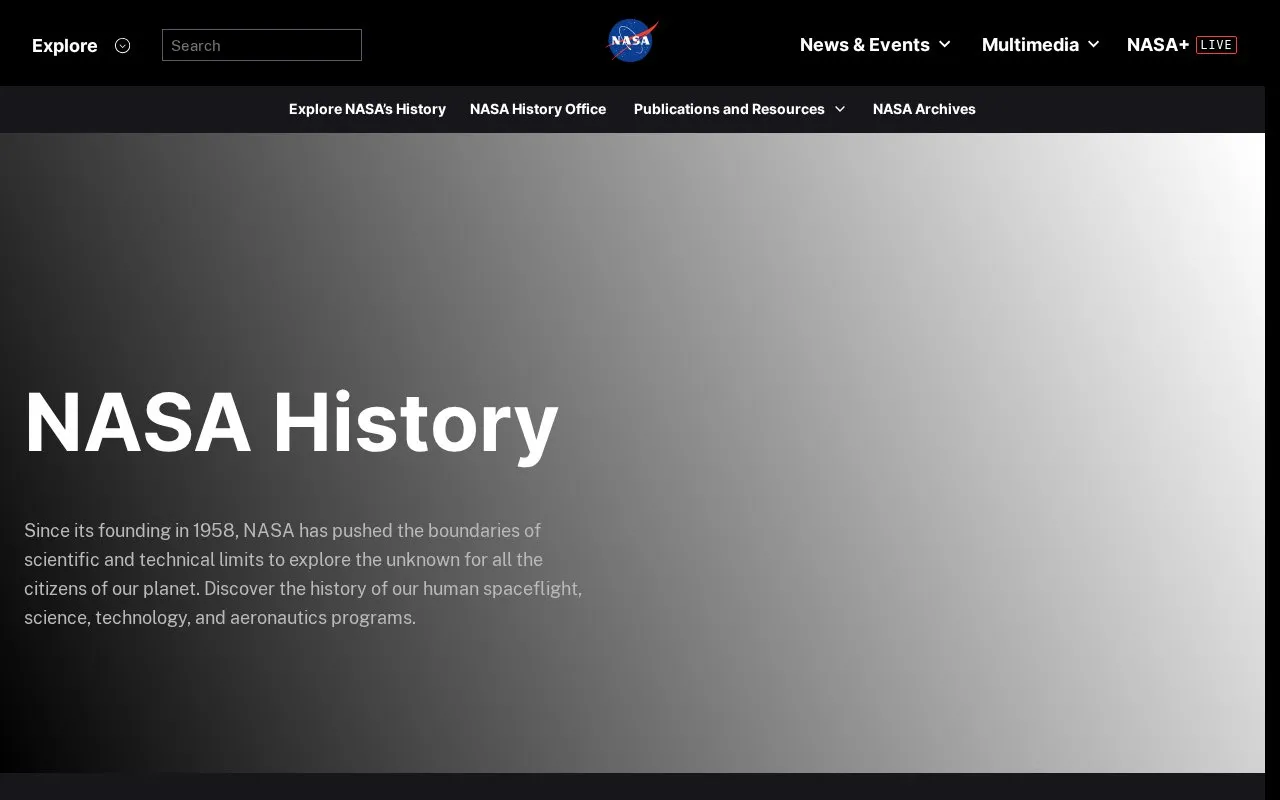Go to Explore NASA's History
Screen dimensions: 1280x800
coord(367,109)
